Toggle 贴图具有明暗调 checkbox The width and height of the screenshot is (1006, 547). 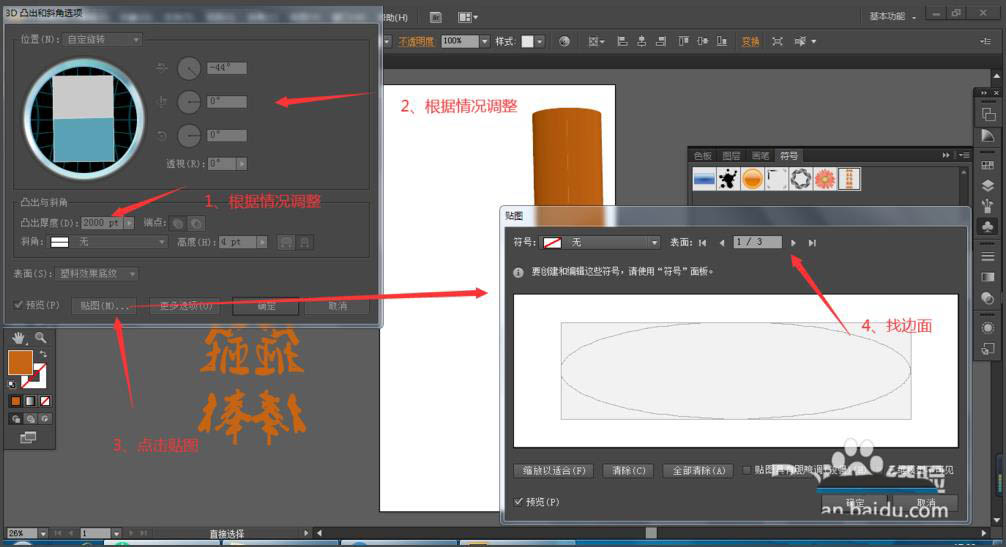(747, 470)
